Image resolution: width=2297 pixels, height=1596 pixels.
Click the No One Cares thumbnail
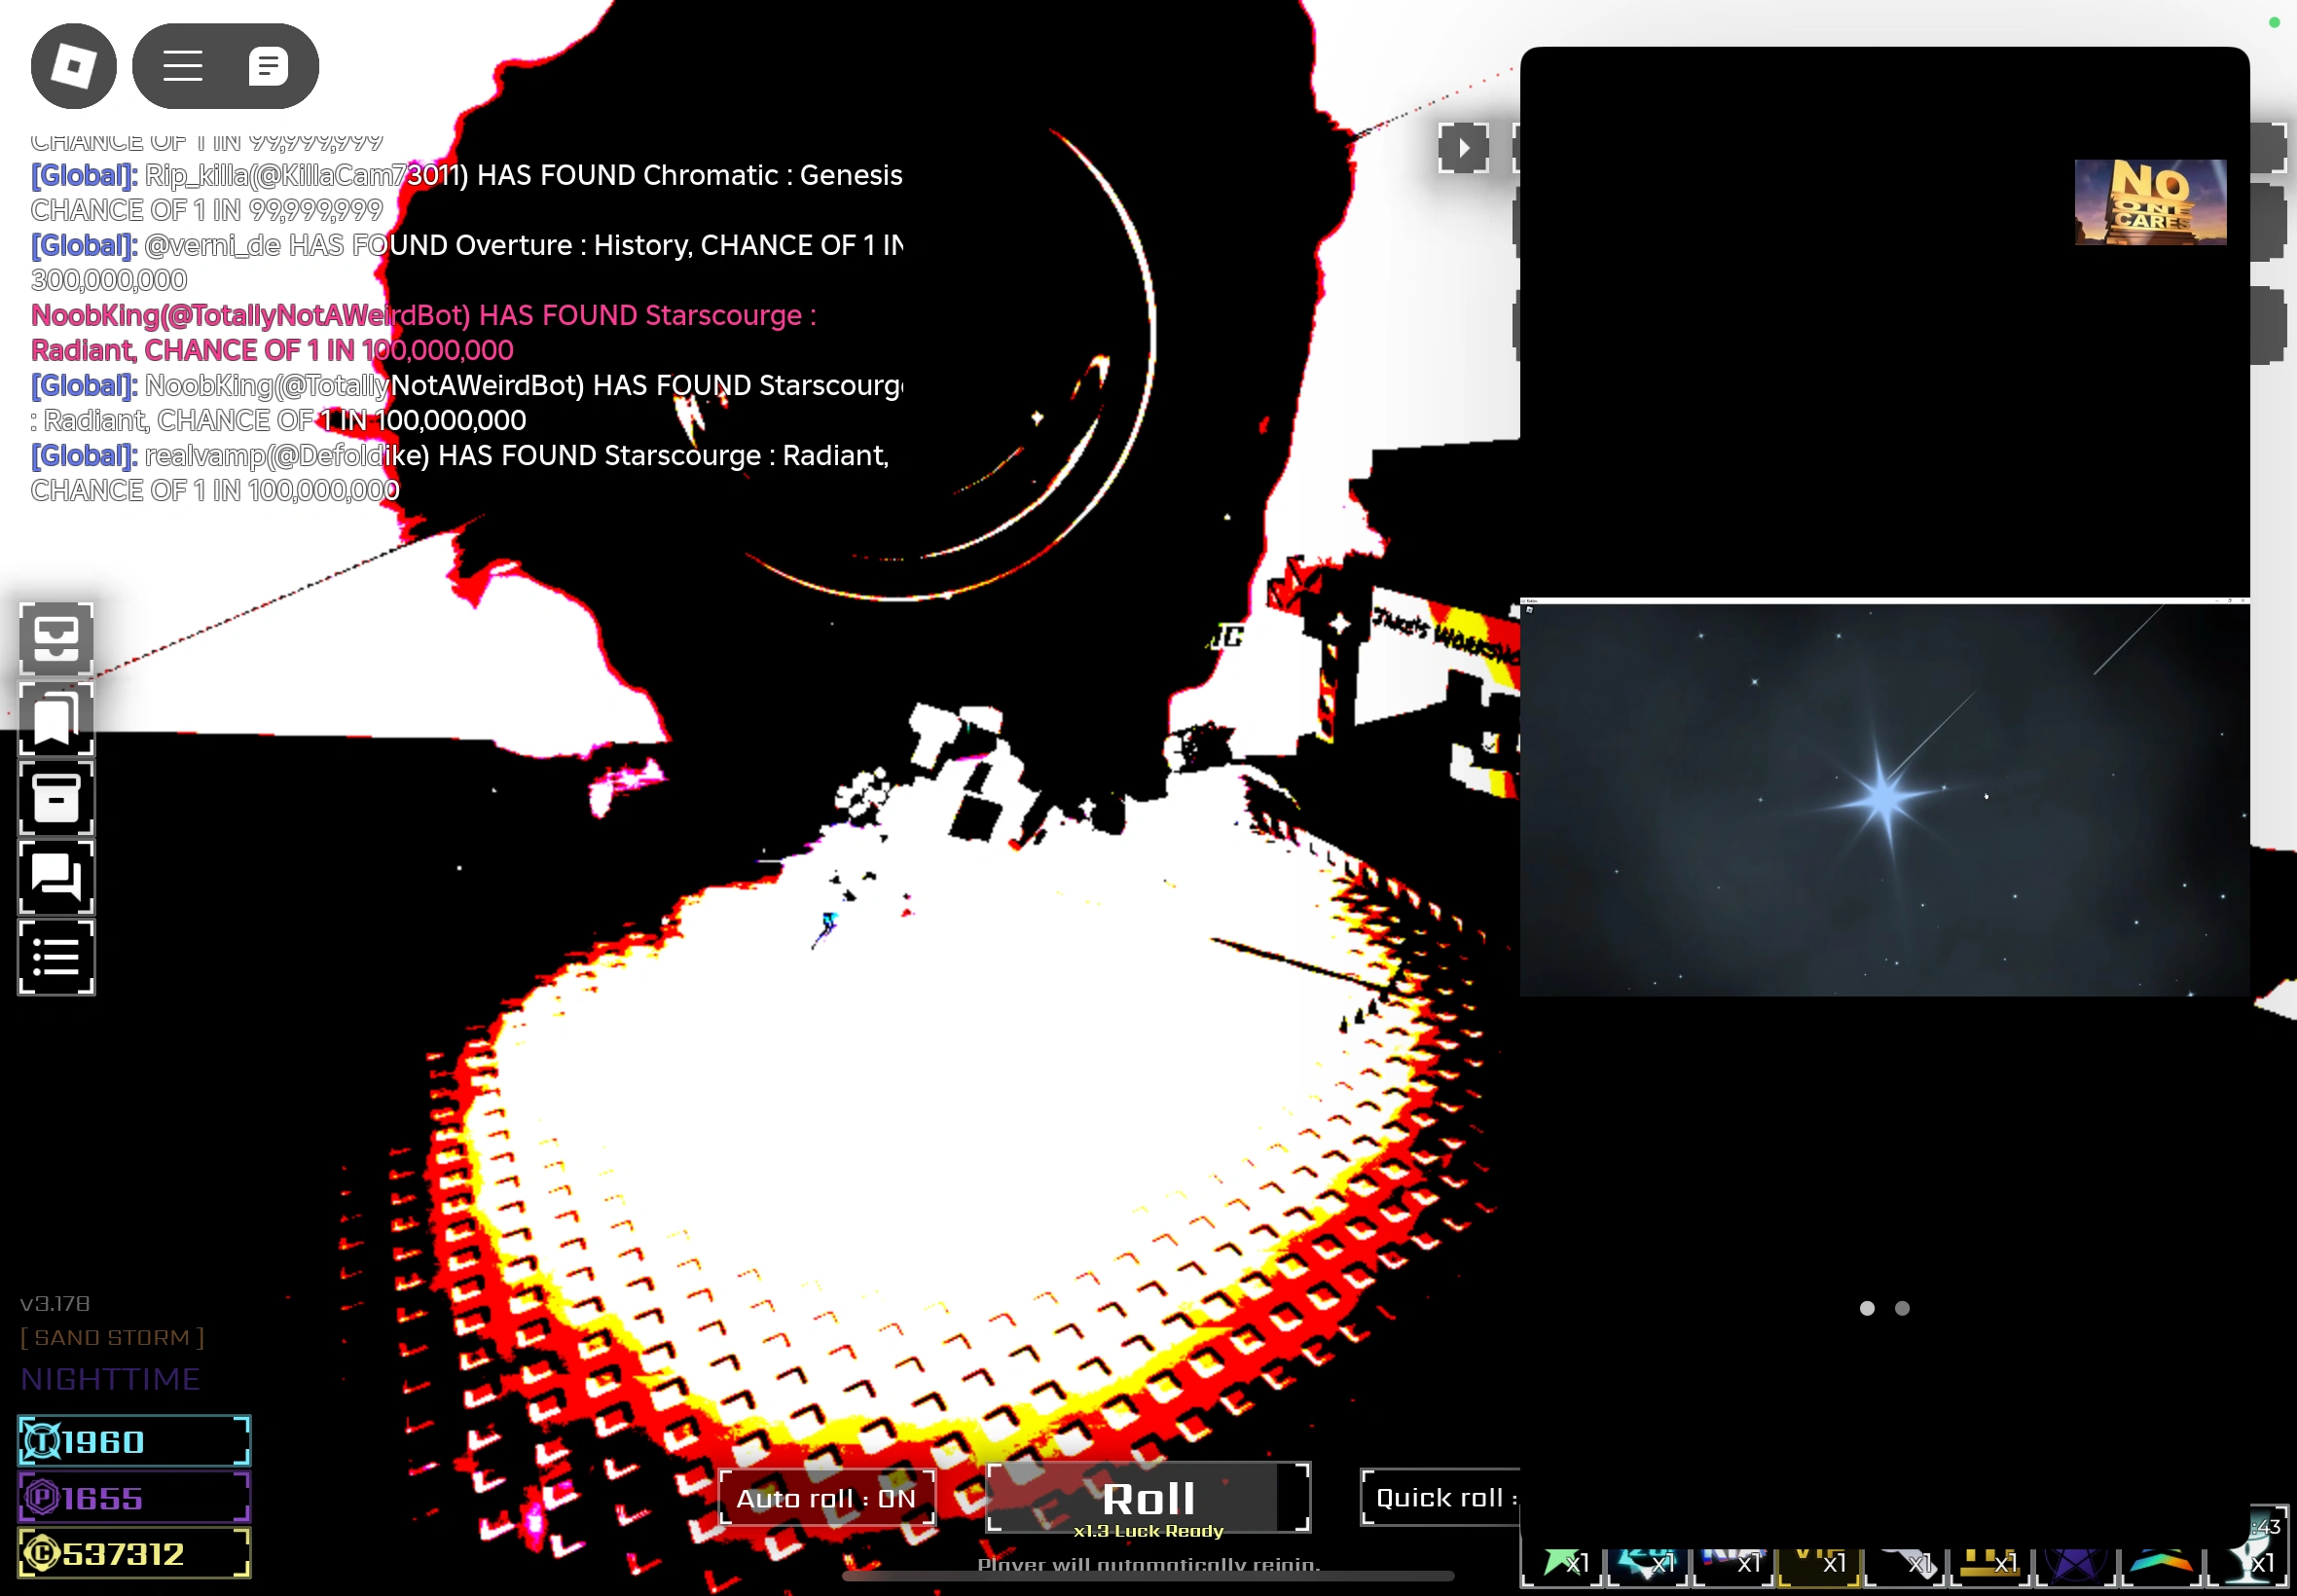(x=2150, y=201)
